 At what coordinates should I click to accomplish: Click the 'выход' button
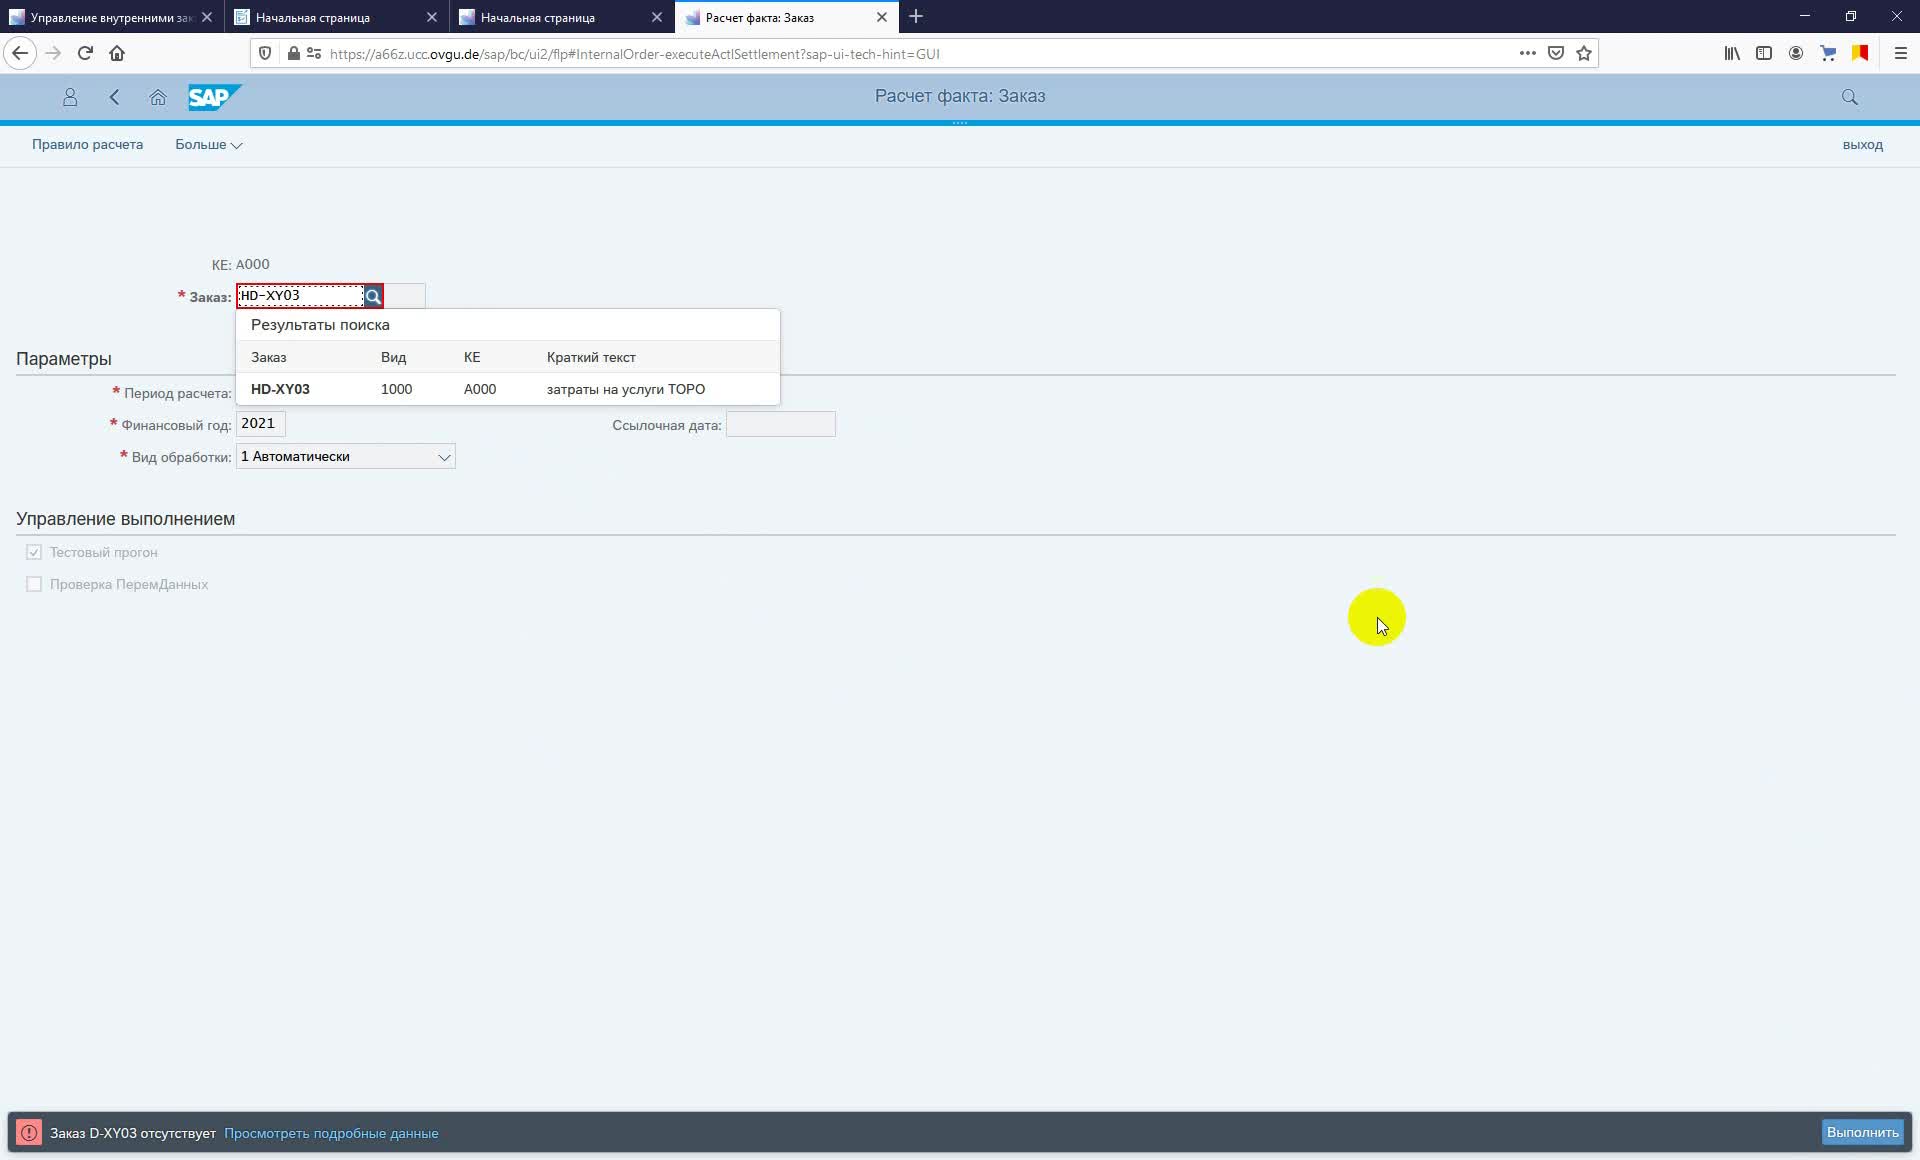pyautogui.click(x=1862, y=145)
